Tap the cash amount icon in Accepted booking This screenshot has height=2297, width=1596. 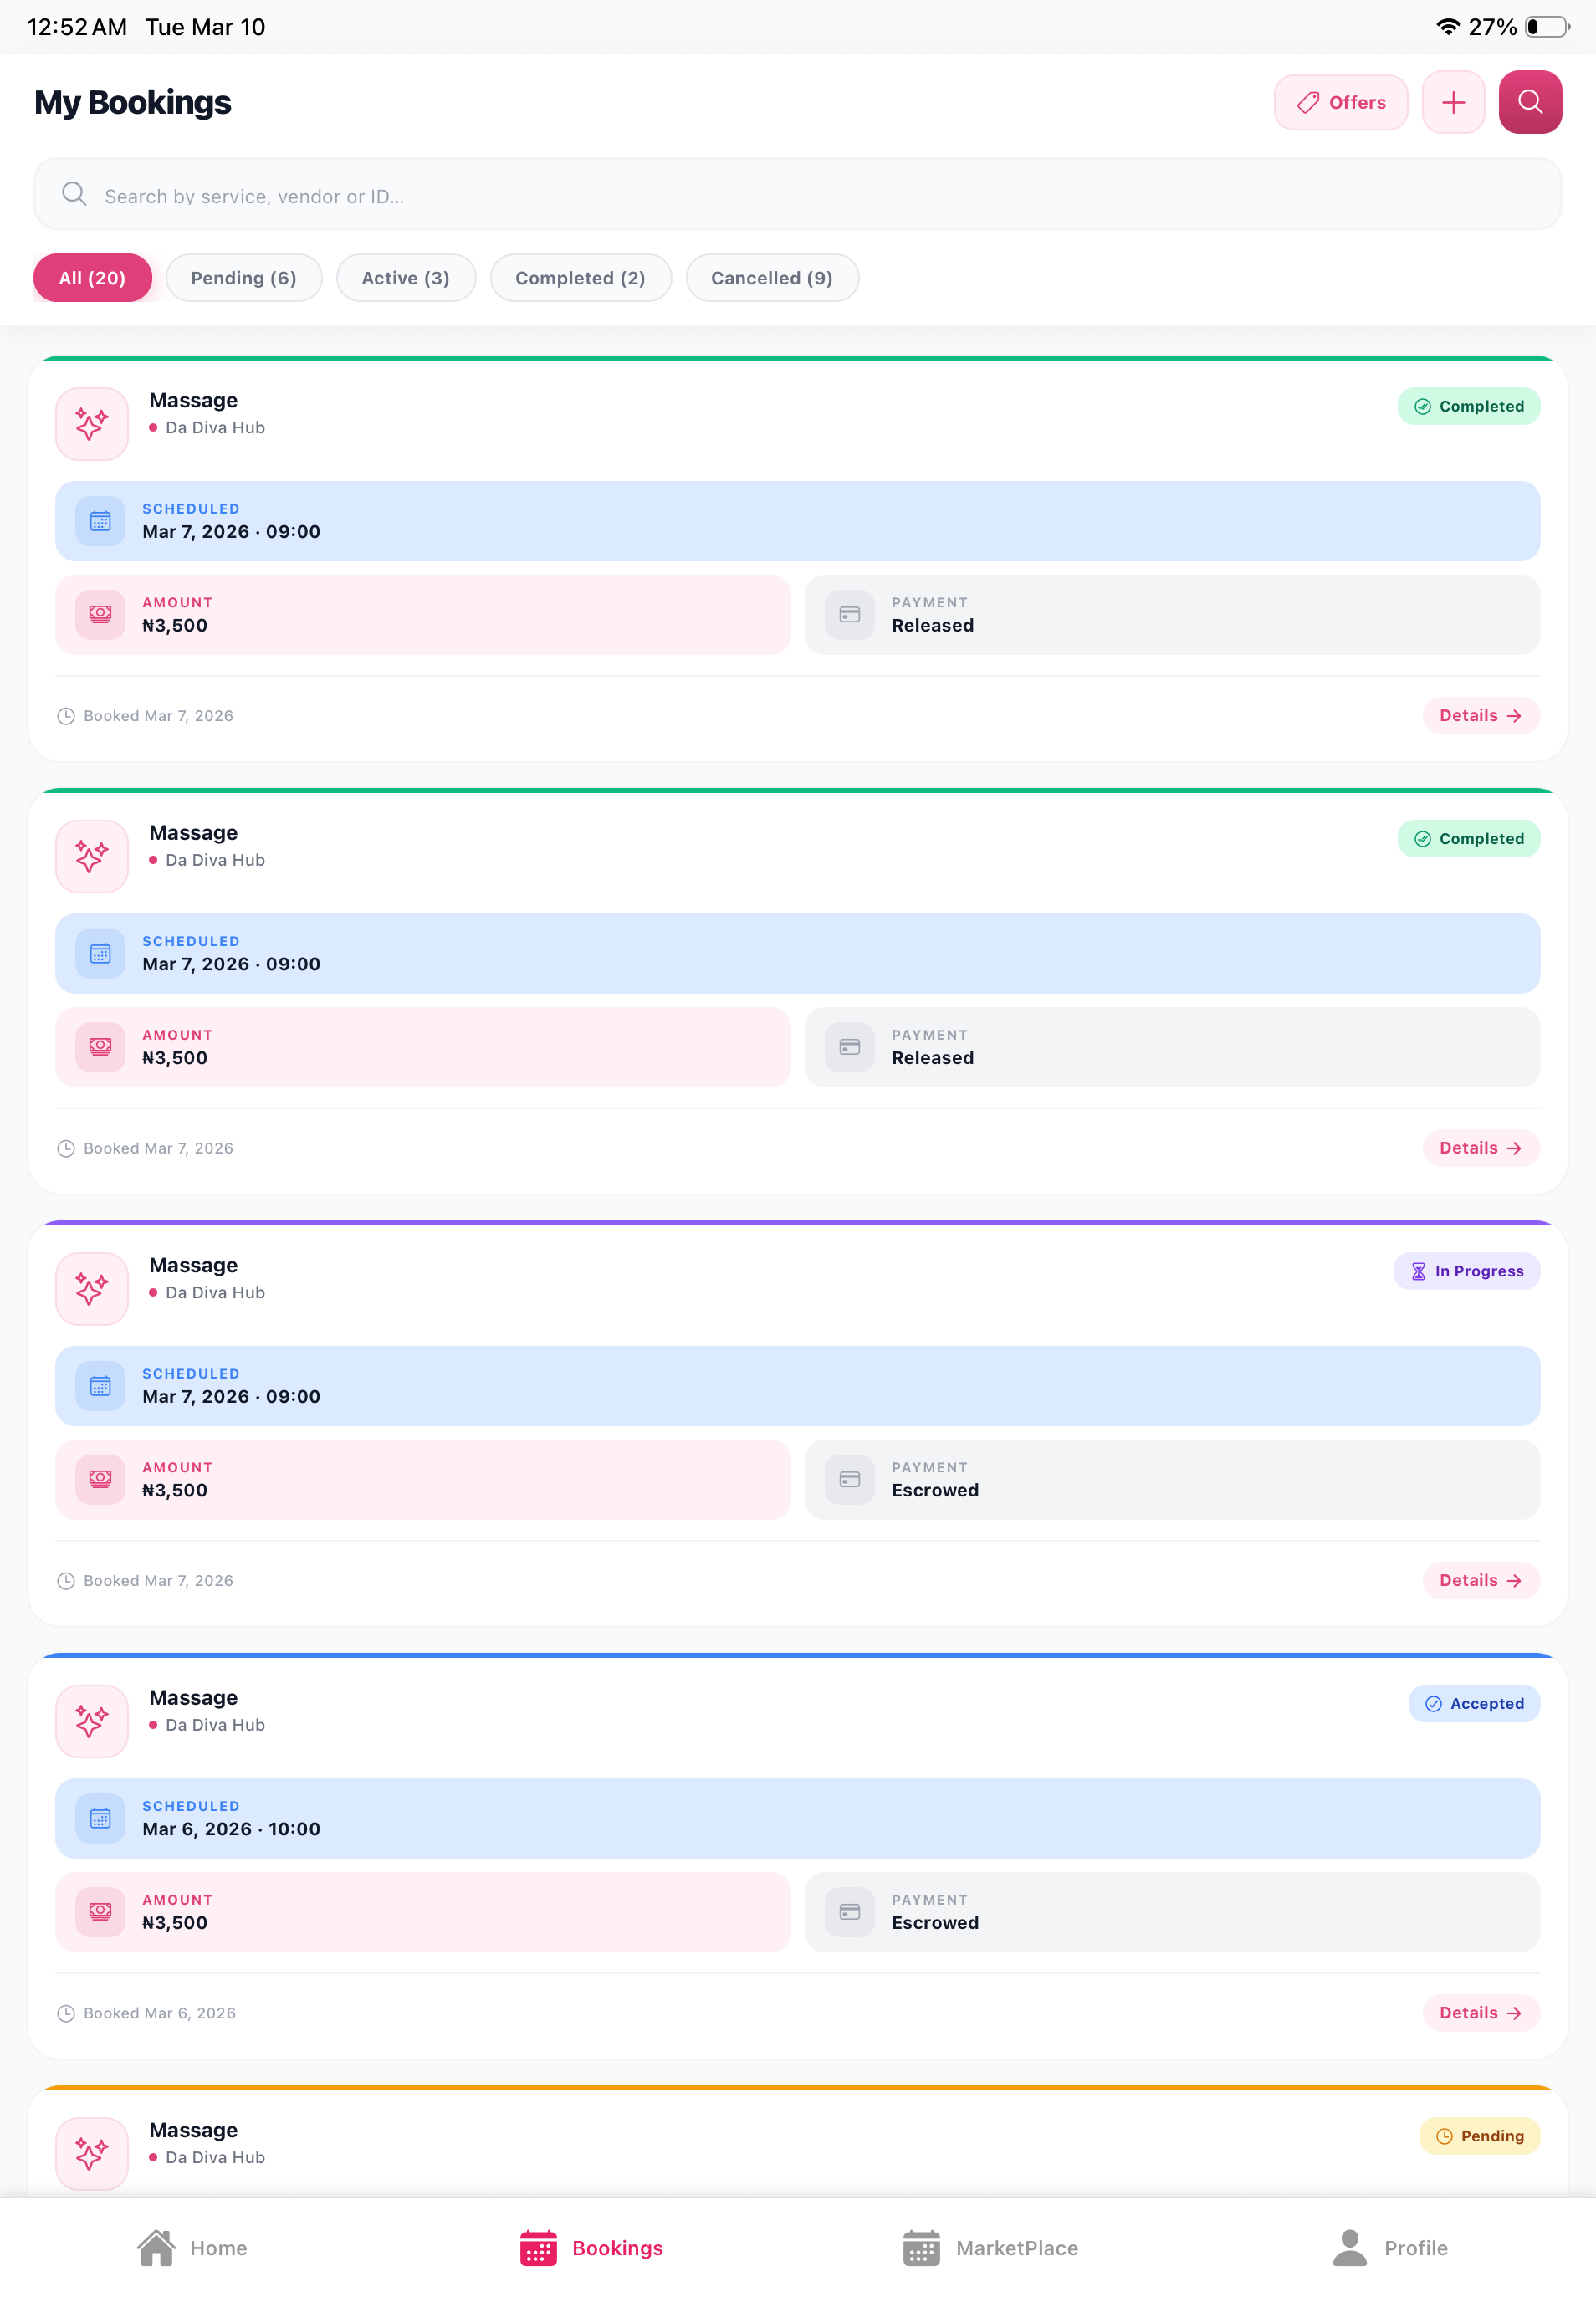click(100, 1911)
